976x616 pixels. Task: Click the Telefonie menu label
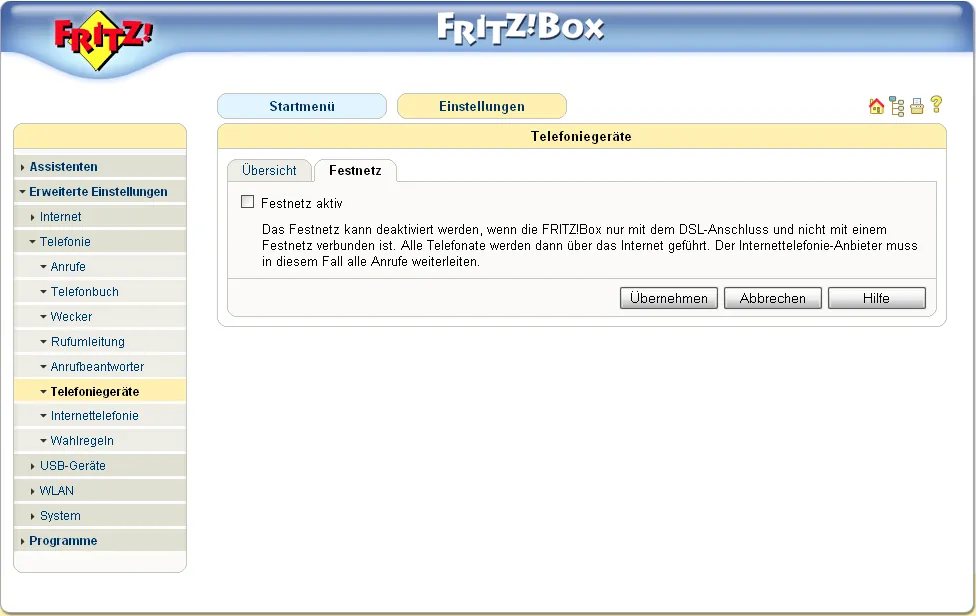click(65, 241)
